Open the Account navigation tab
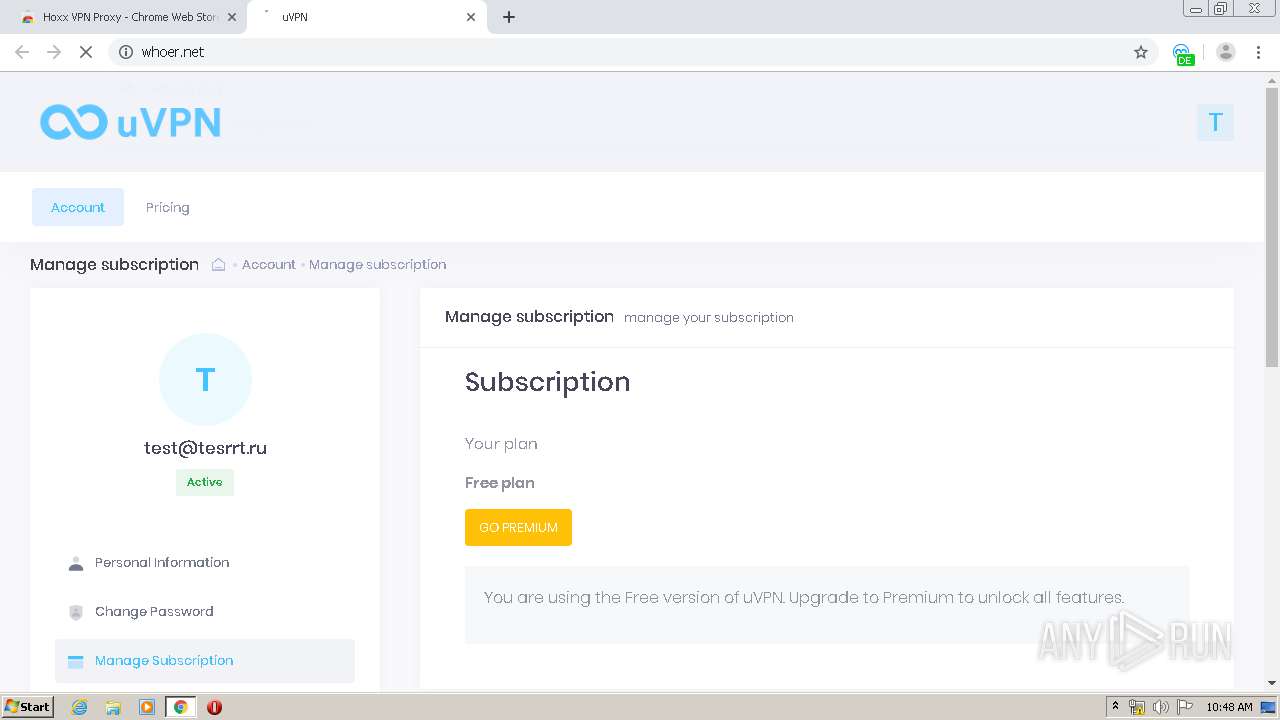Image resolution: width=1280 pixels, height=720 pixels. coord(78,207)
